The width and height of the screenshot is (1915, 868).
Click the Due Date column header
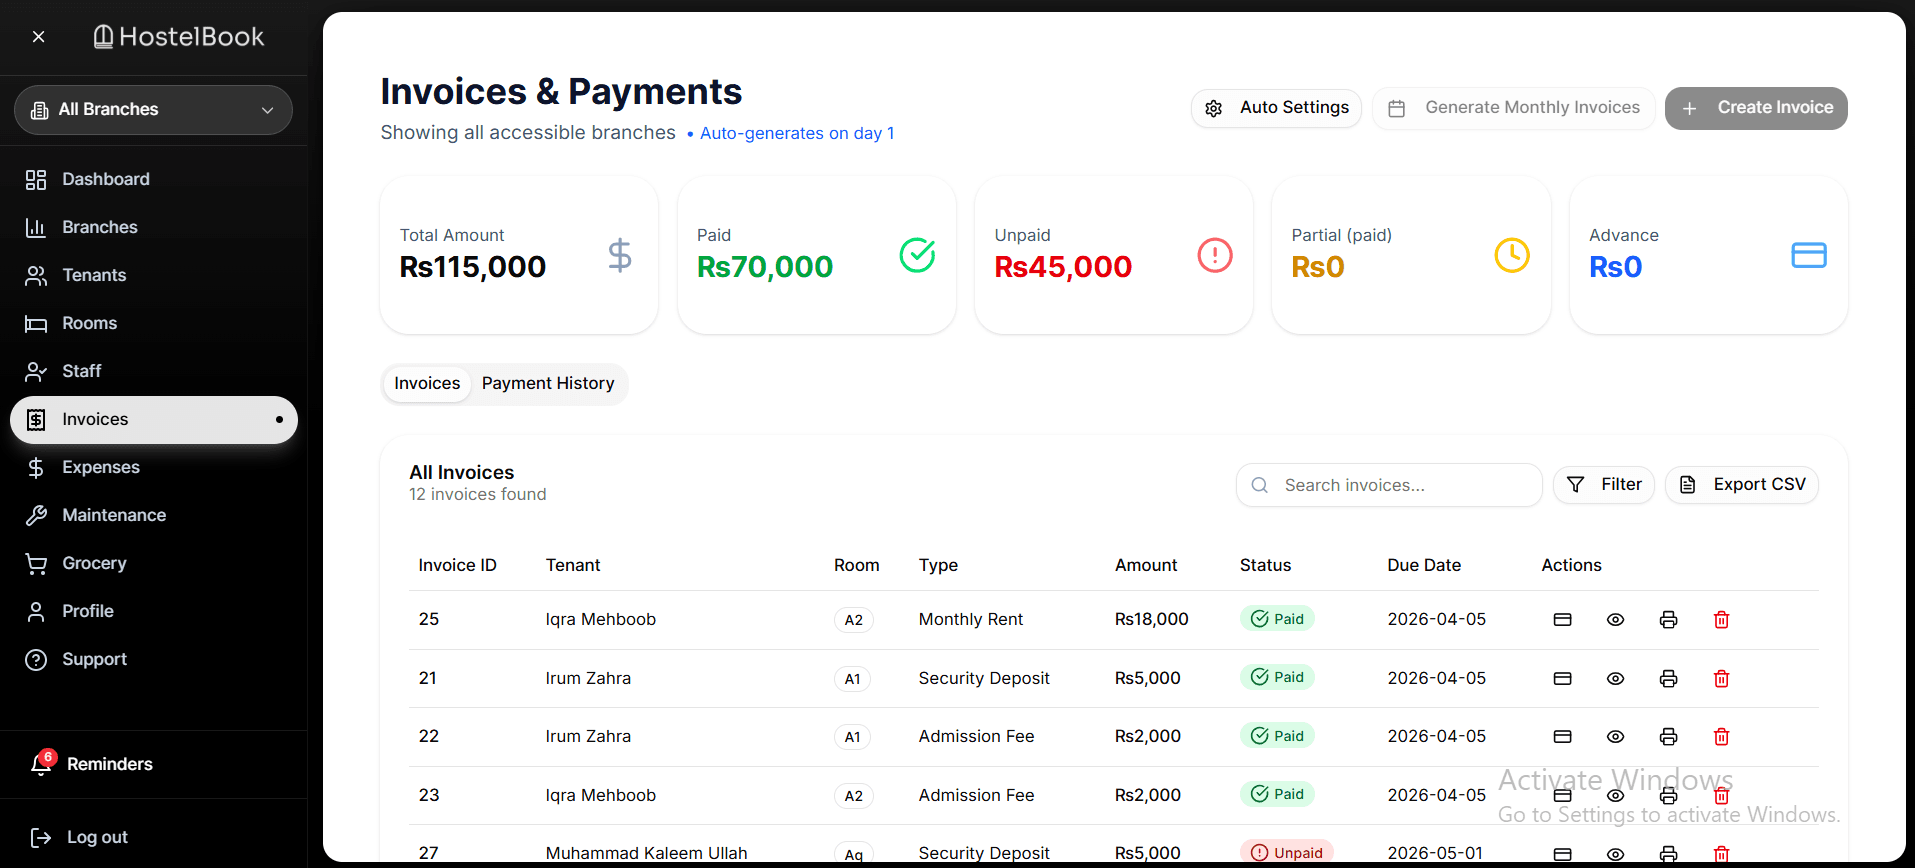[1424, 566]
